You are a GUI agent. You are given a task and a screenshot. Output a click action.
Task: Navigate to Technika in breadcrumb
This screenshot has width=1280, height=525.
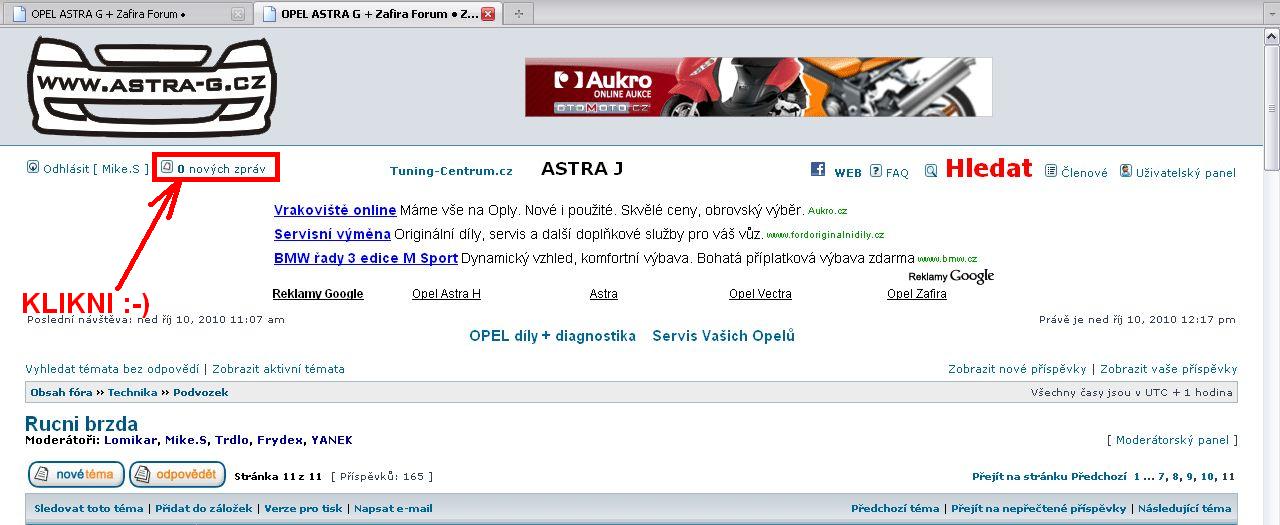(x=133, y=393)
